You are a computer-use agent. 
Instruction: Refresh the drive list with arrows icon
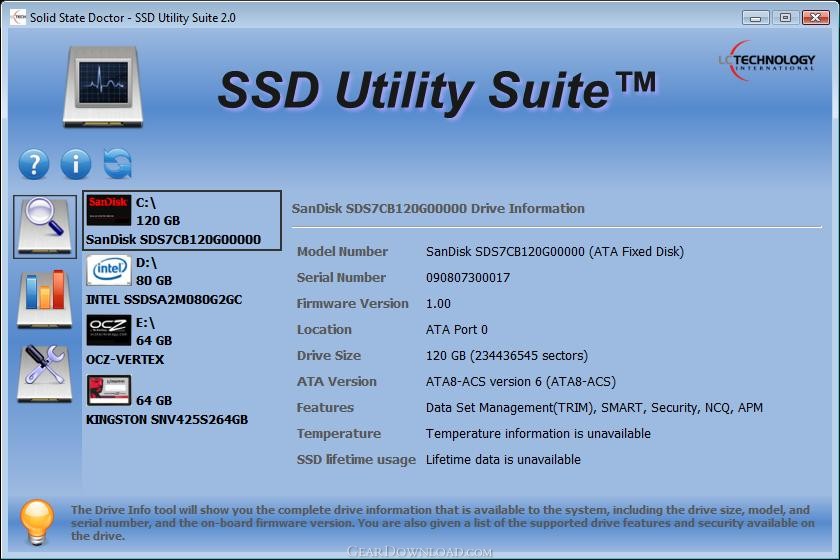click(x=117, y=163)
